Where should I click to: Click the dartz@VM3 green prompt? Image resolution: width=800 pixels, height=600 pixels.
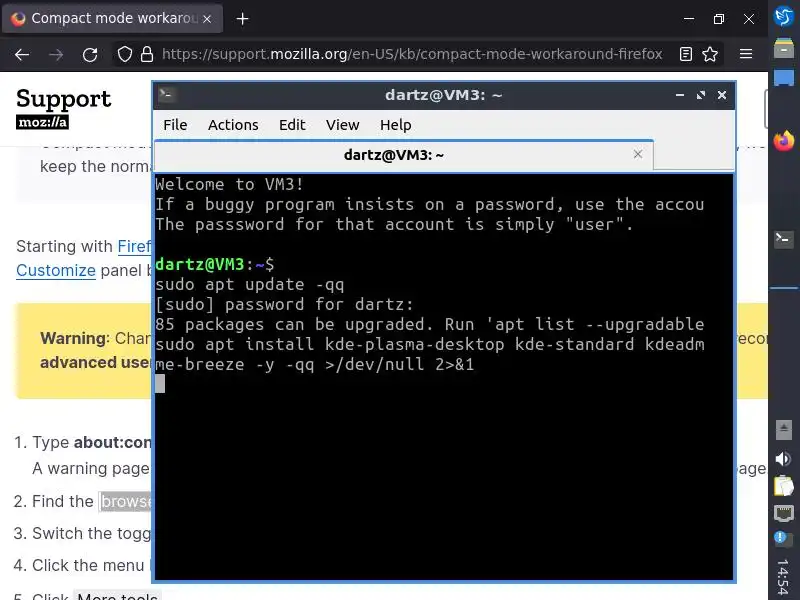coord(199,264)
